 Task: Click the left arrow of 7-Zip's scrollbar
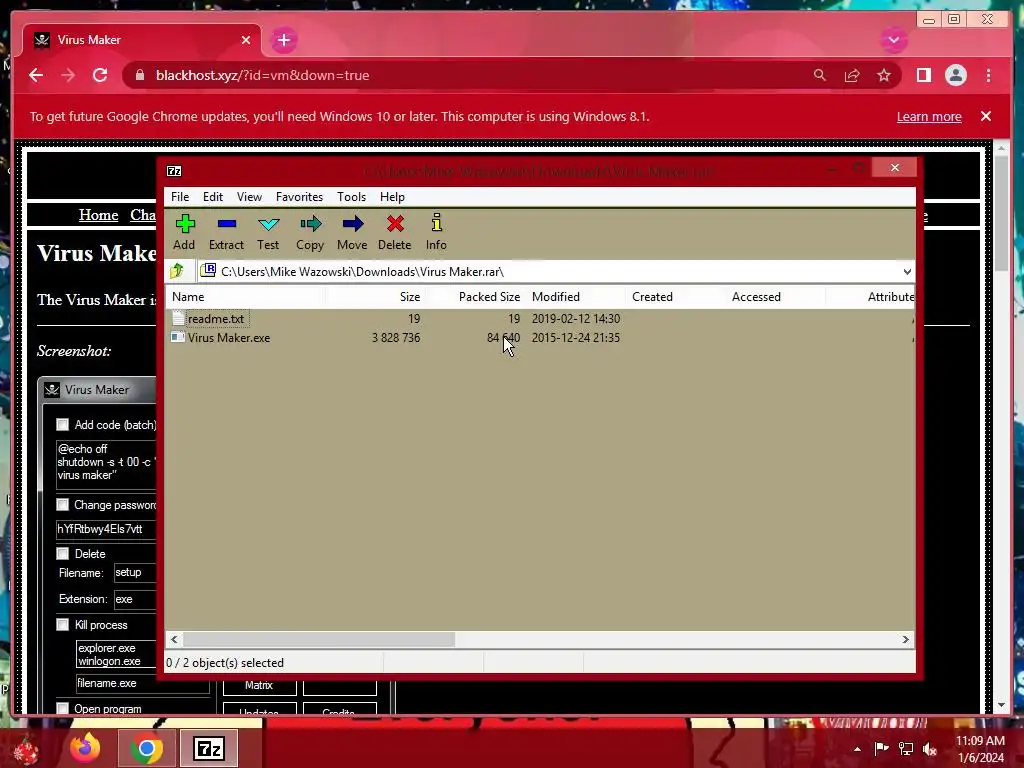click(174, 639)
